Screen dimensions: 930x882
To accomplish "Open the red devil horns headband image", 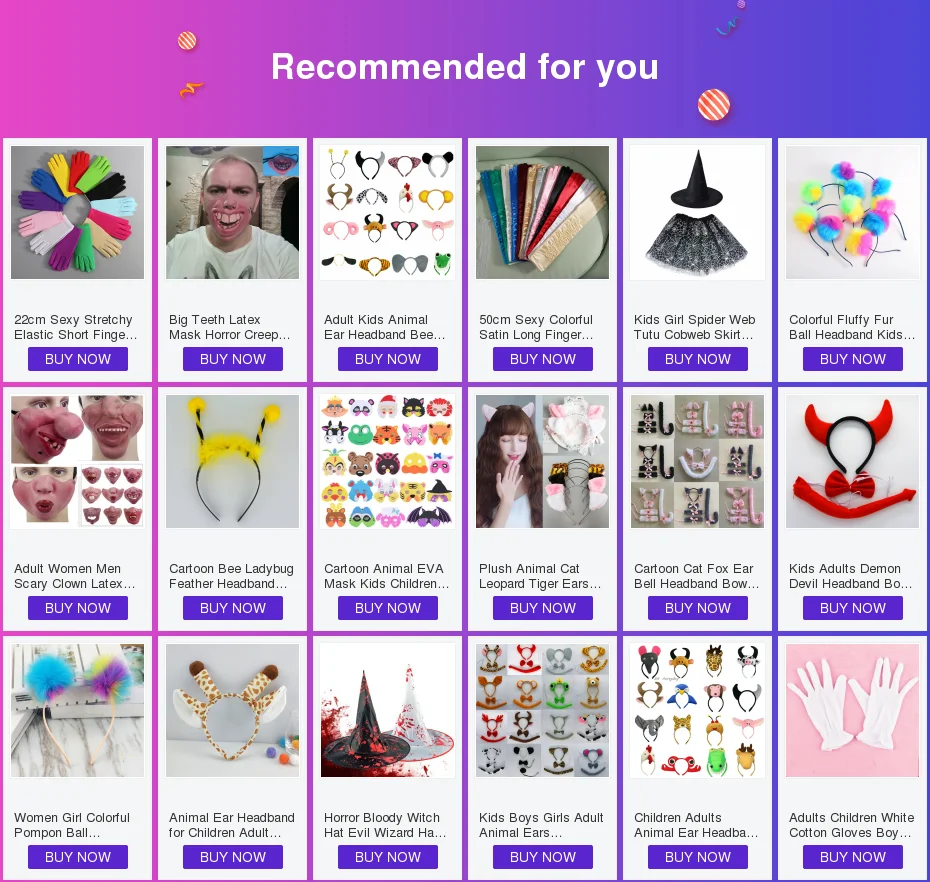I will point(852,461).
